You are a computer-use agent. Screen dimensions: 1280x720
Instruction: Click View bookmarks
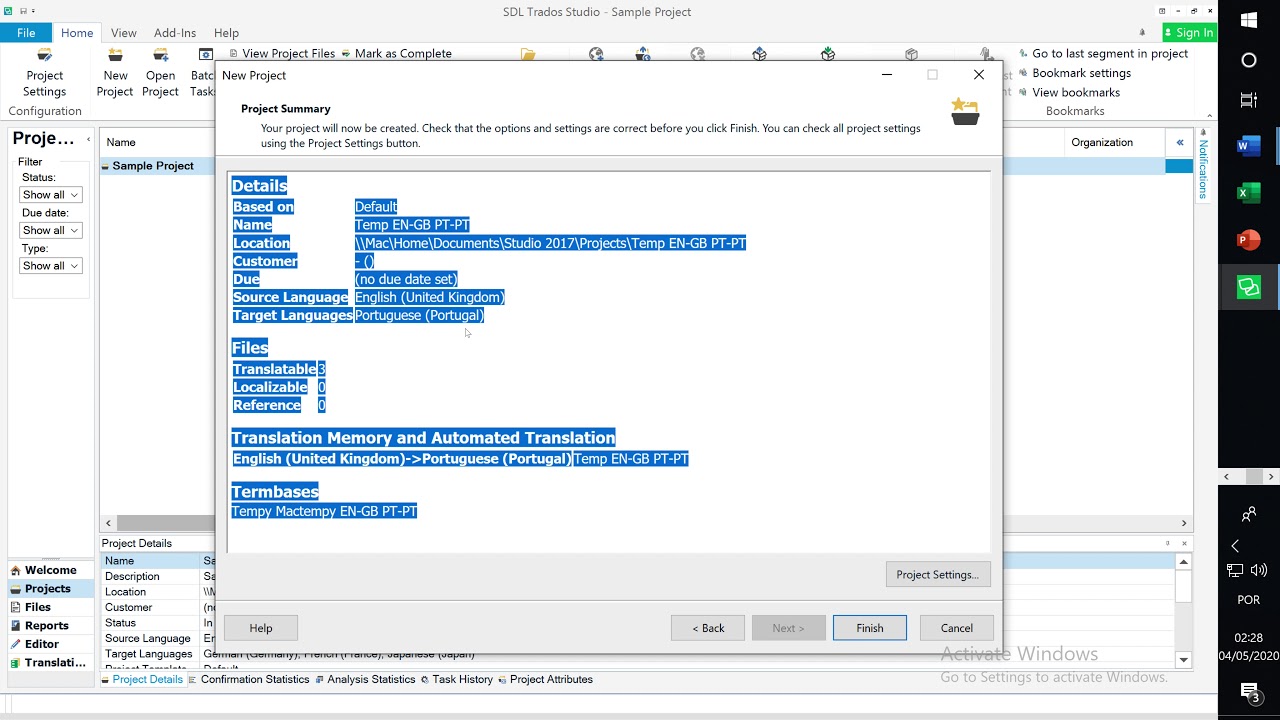point(1068,92)
